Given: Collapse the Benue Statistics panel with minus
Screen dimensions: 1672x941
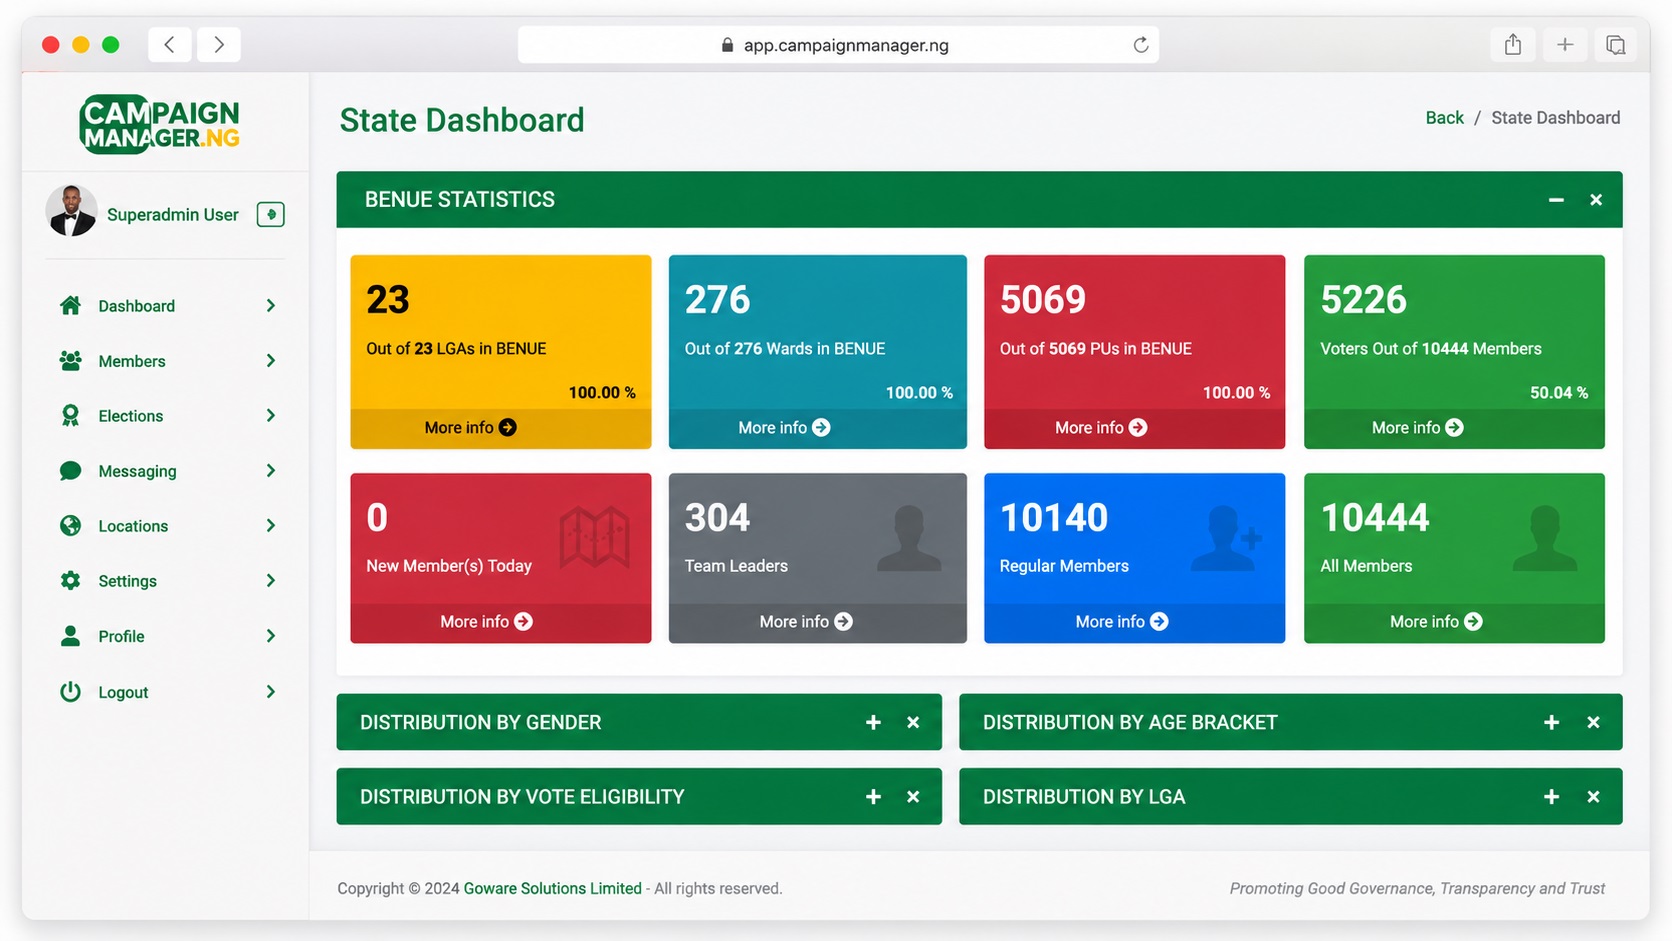Looking at the screenshot, I should pyautogui.click(x=1556, y=200).
